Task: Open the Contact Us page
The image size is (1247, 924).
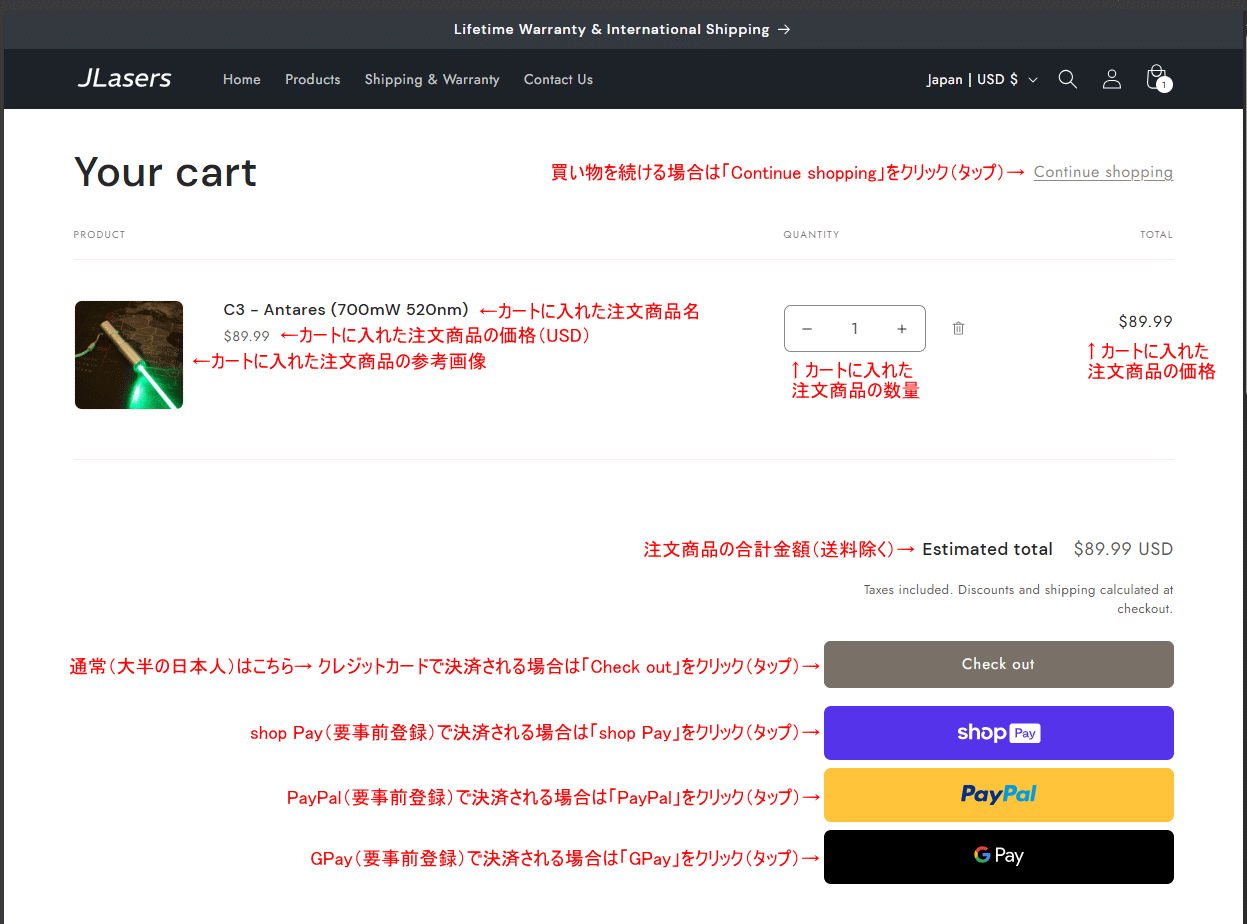Action: coord(558,79)
